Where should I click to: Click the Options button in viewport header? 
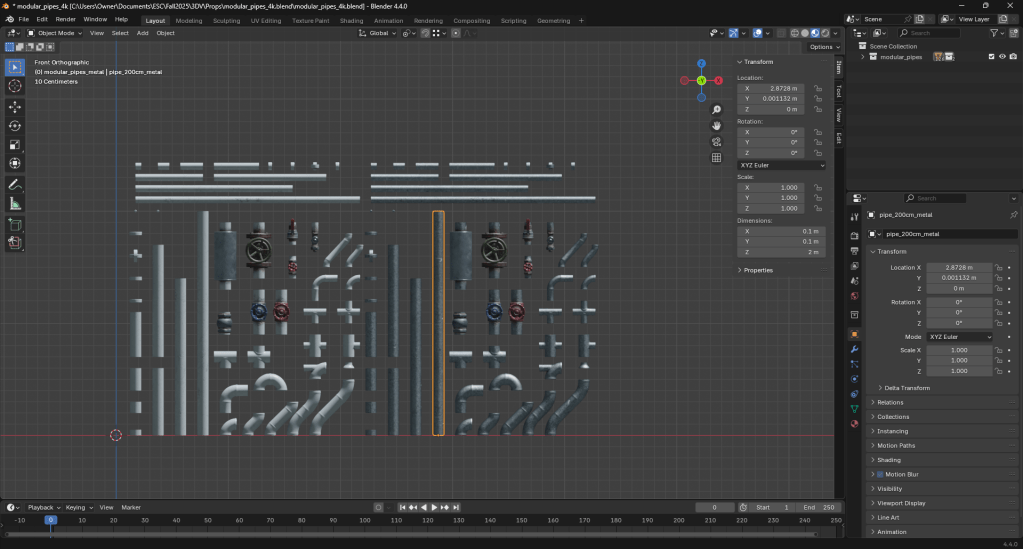tap(821, 47)
